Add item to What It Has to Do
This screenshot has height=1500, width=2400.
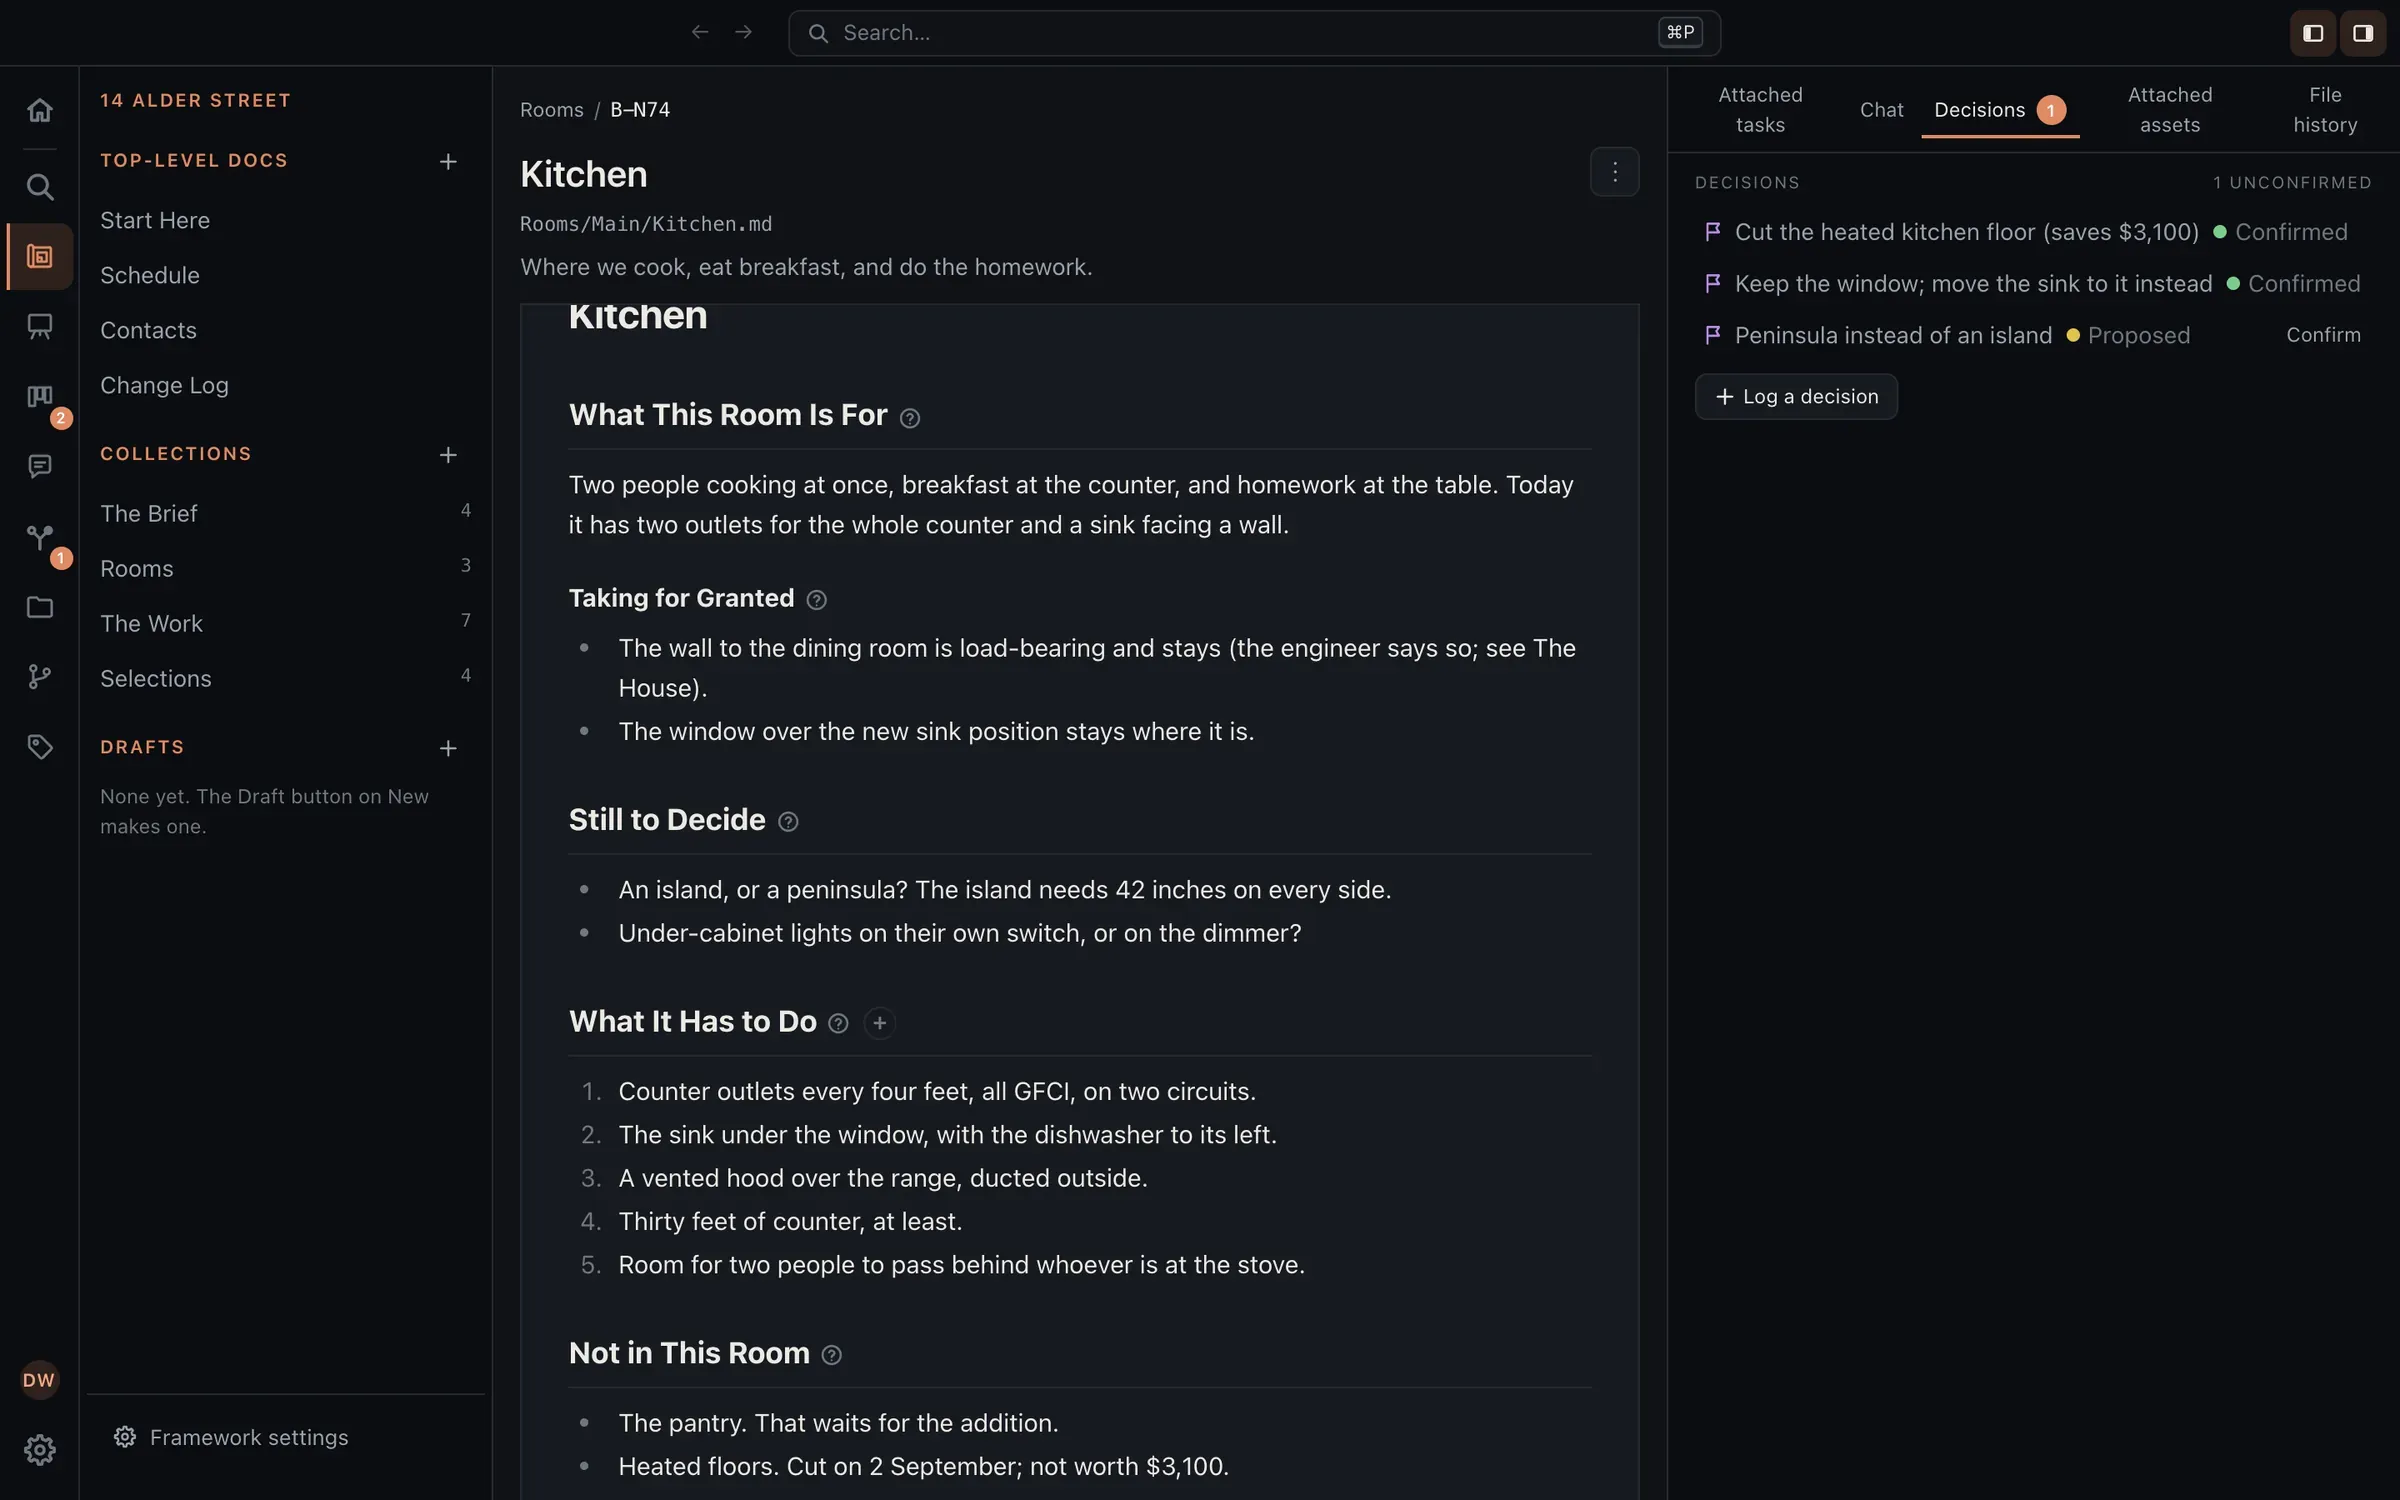[879, 1023]
